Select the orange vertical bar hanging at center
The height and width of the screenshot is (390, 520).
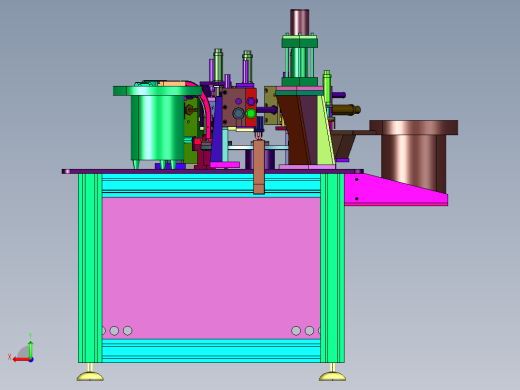[259, 167]
